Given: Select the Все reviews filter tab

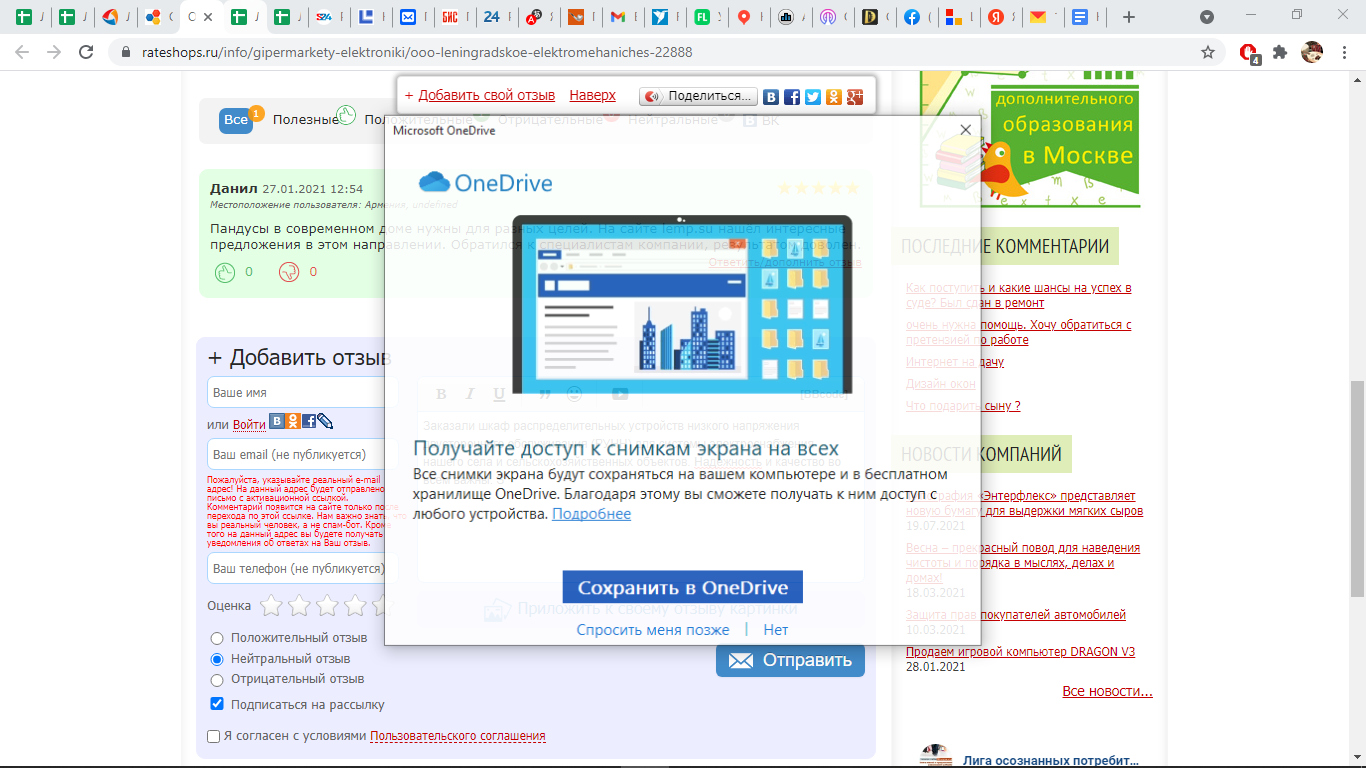Looking at the screenshot, I should (x=236, y=120).
